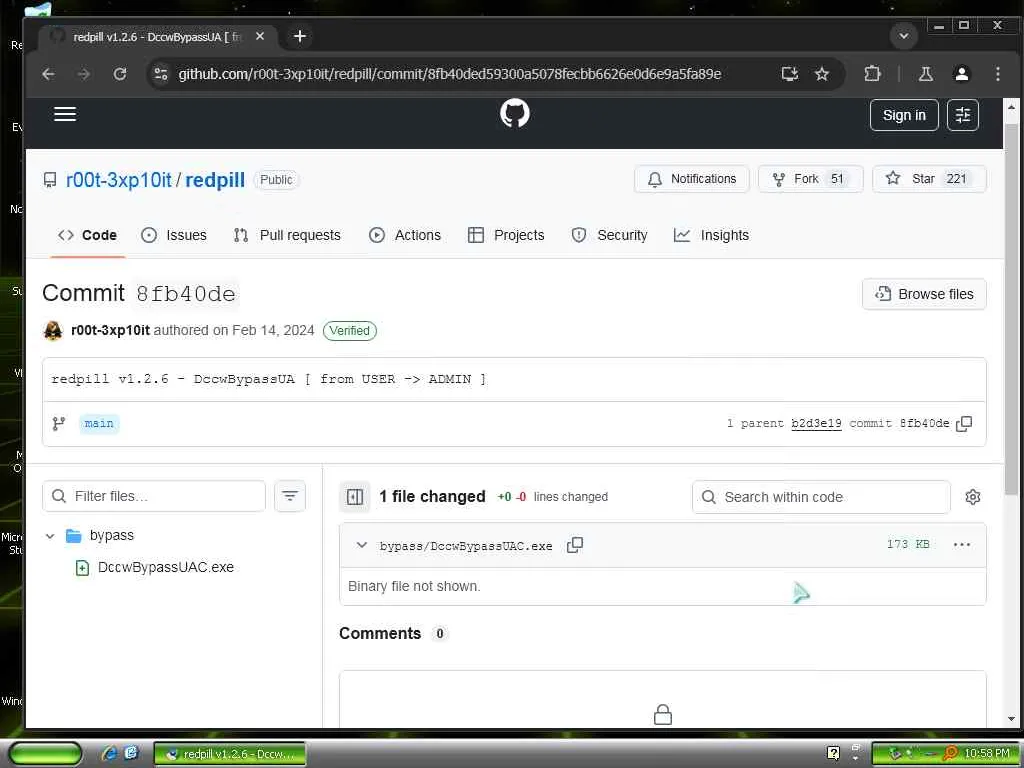Switch to the Actions tab
This screenshot has height=768, width=1024.
405,235
